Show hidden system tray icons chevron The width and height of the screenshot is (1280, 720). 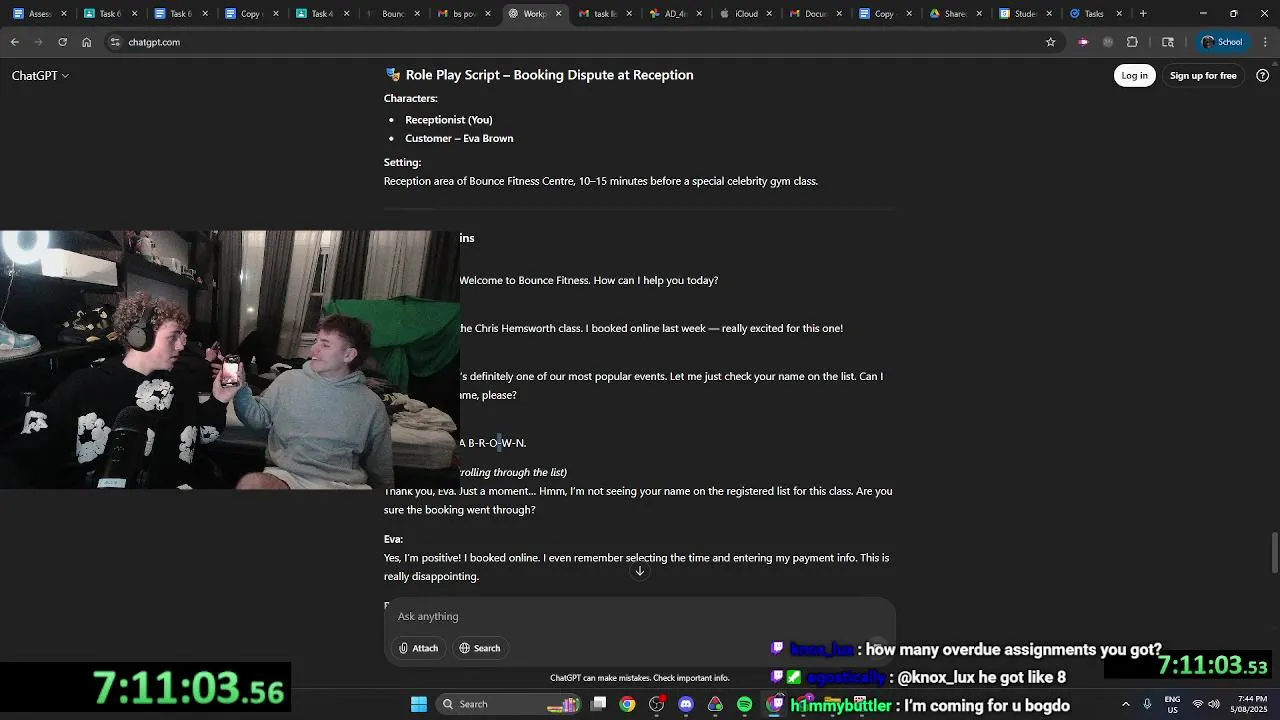click(x=1125, y=704)
